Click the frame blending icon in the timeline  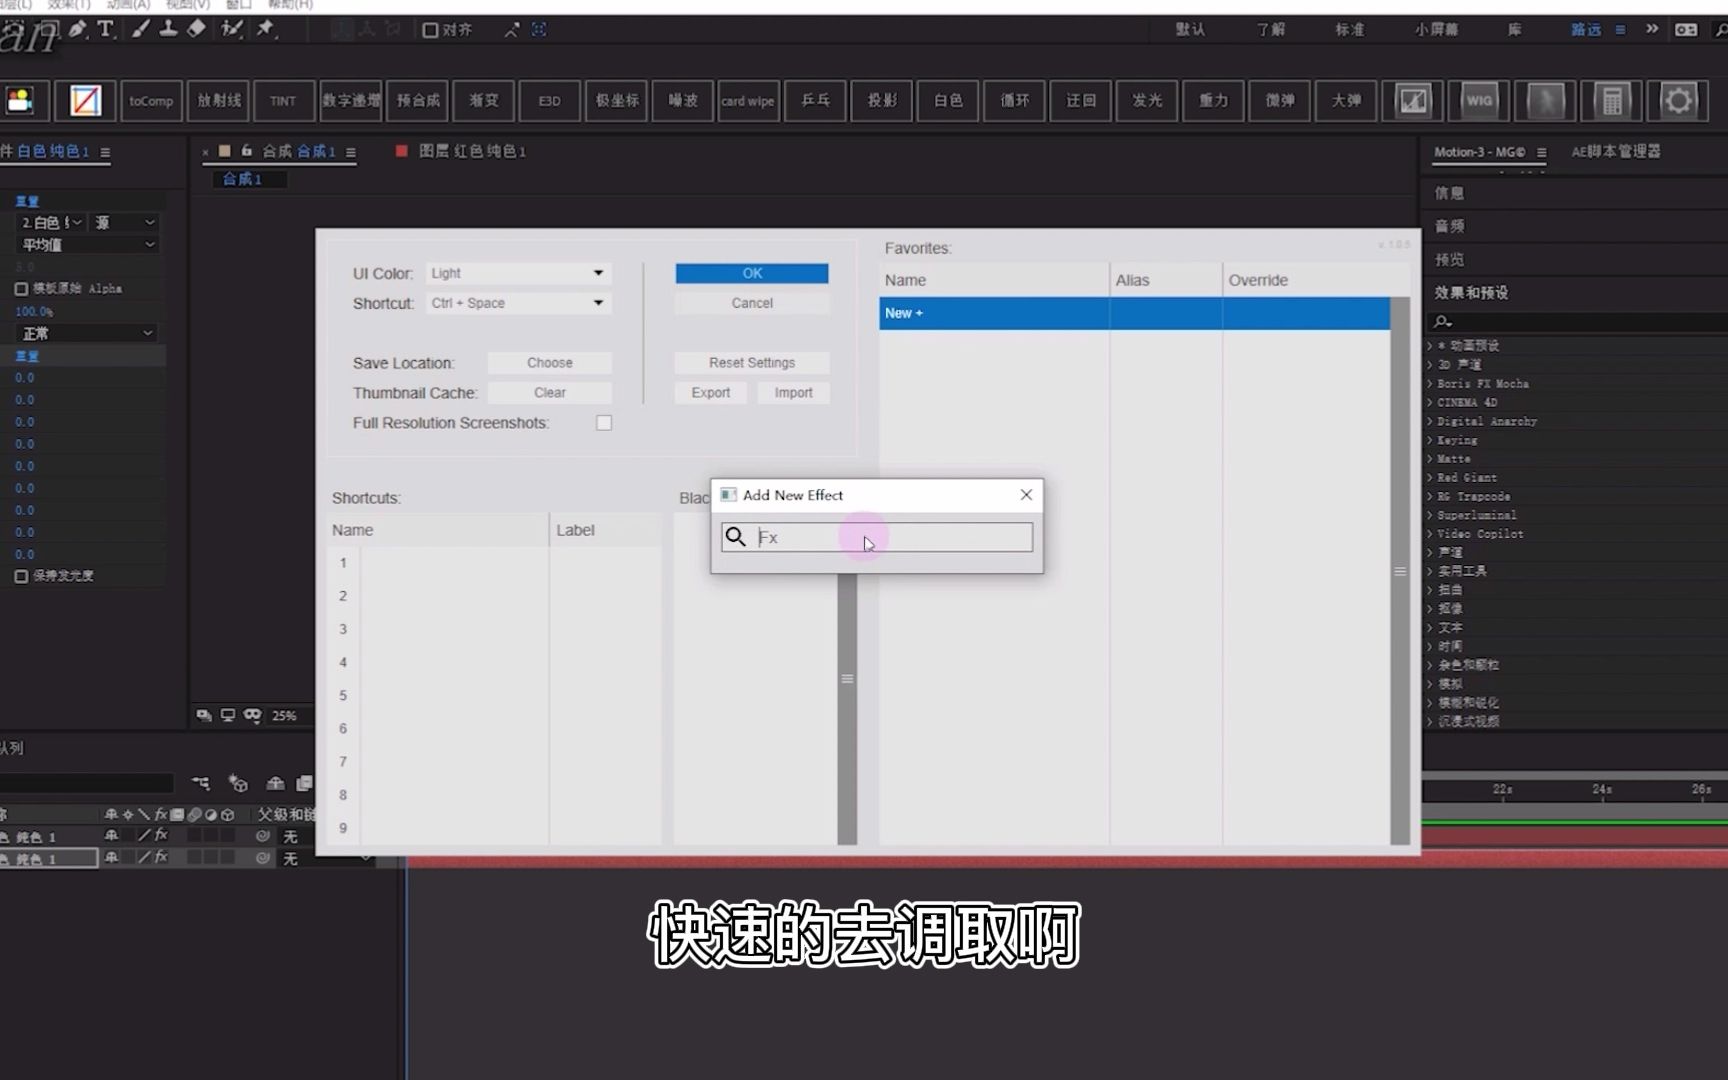304,783
